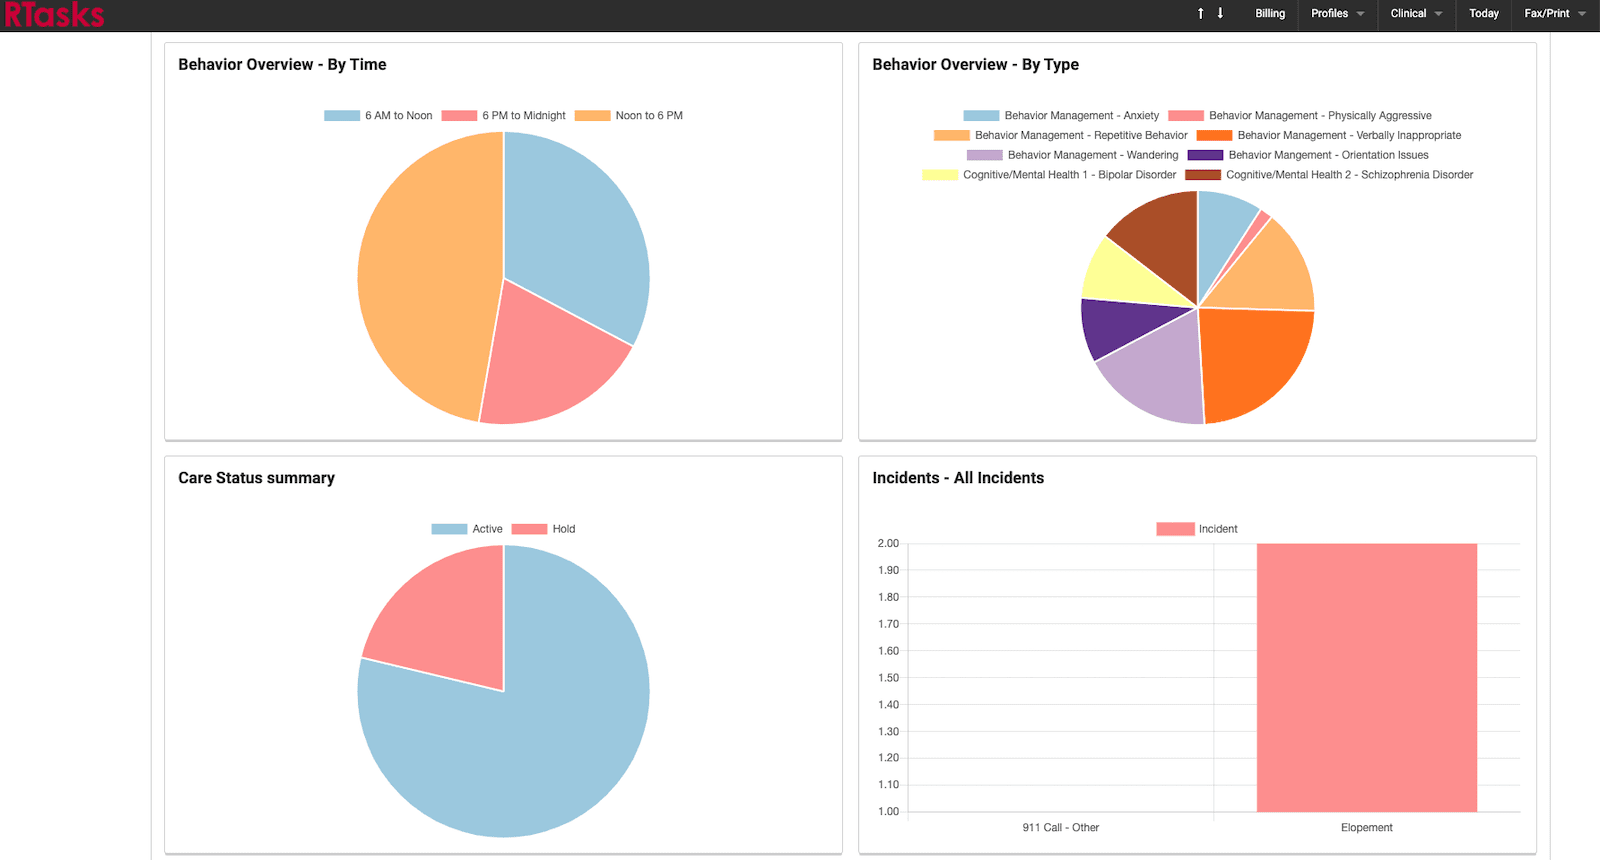Click the purple Wandering legend swatch
Image resolution: width=1600 pixels, height=860 pixels.
click(x=984, y=155)
